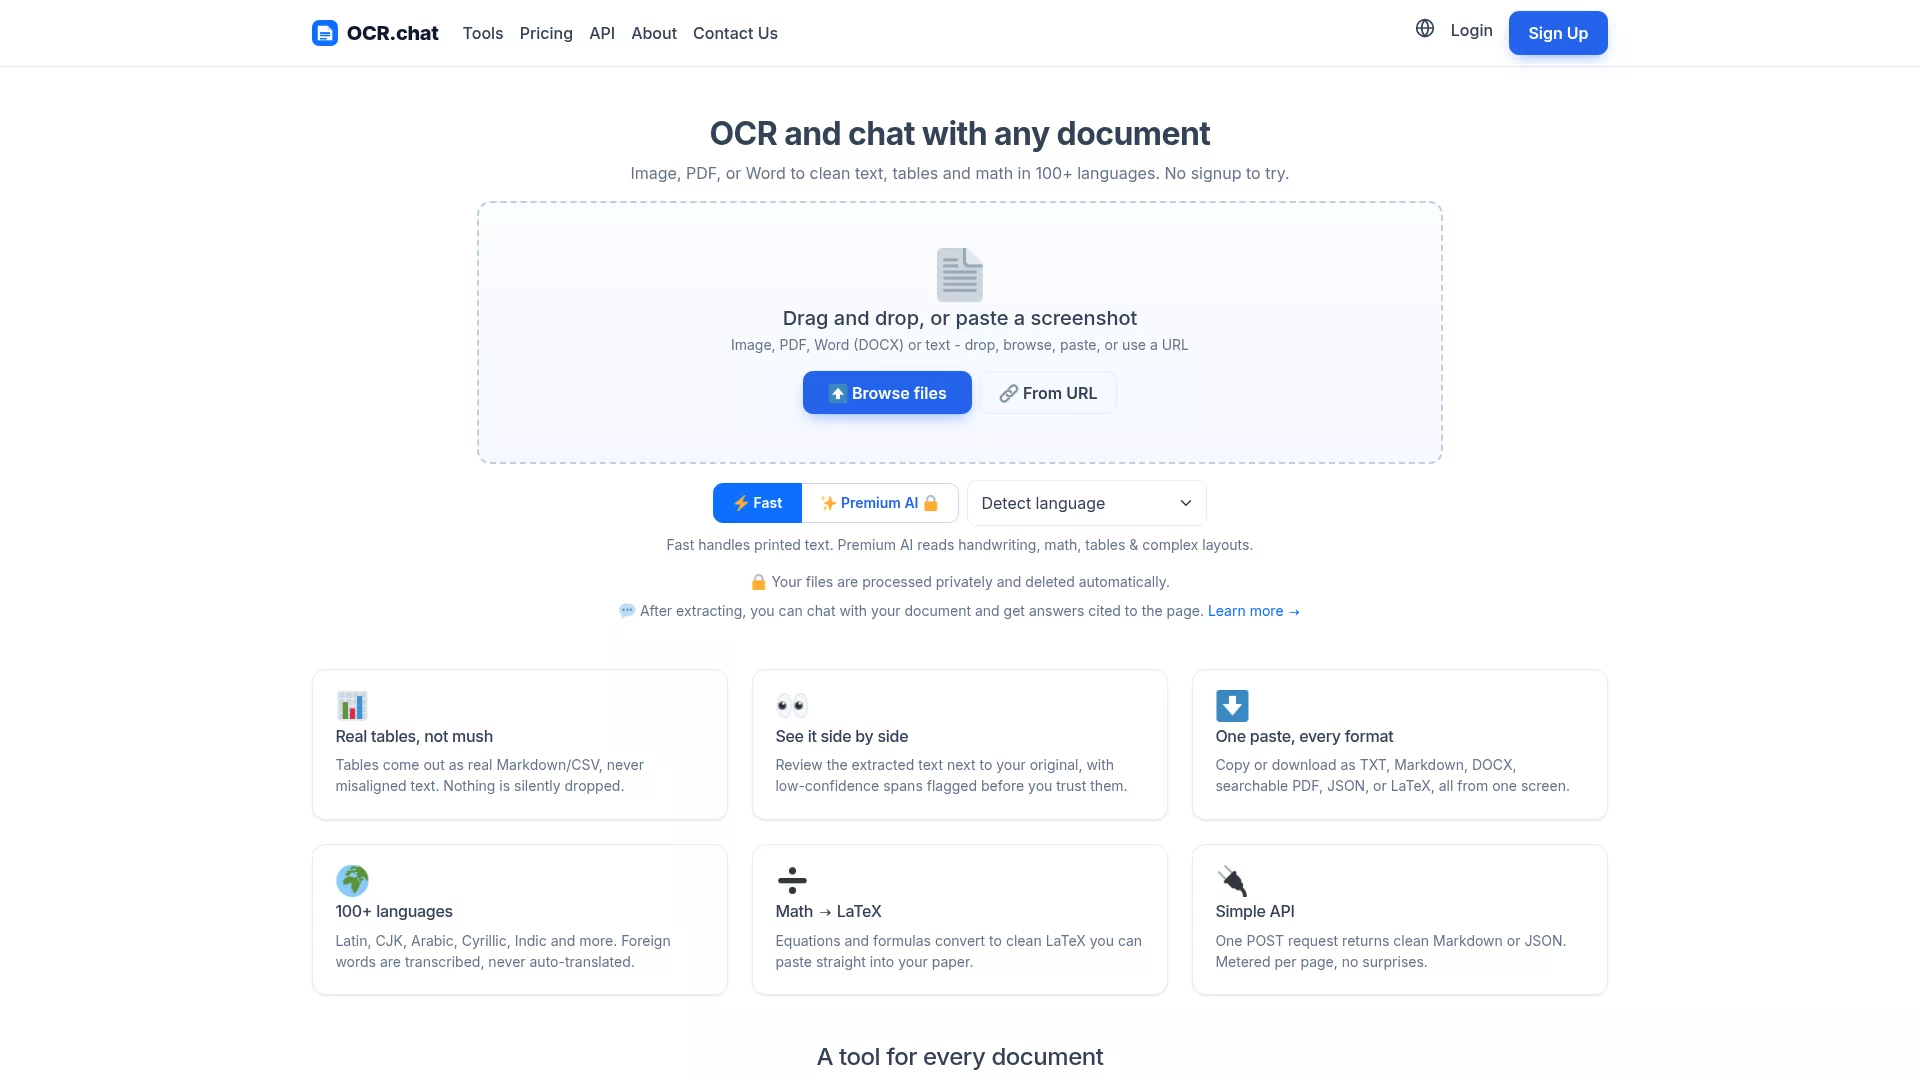The image size is (1920, 1080).
Task: Click the 'Drag and drop, or paste a screenshot' text
Action: click(960, 318)
